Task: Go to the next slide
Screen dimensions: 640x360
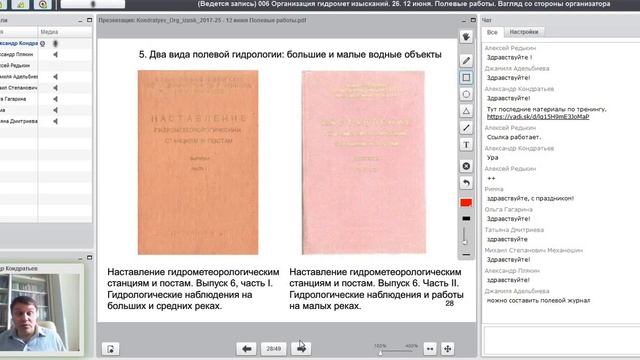Action: click(x=301, y=349)
